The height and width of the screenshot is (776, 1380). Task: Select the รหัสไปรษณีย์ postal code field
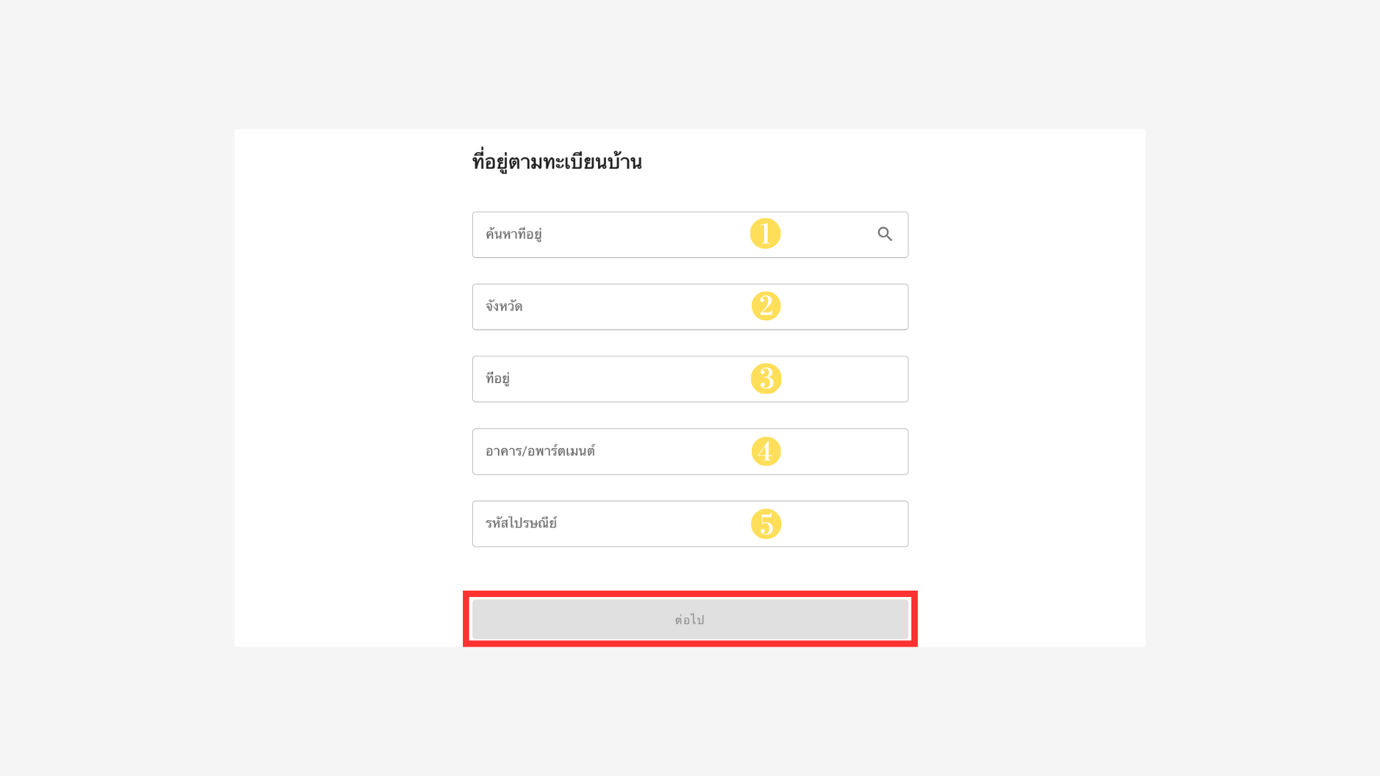coord(690,524)
